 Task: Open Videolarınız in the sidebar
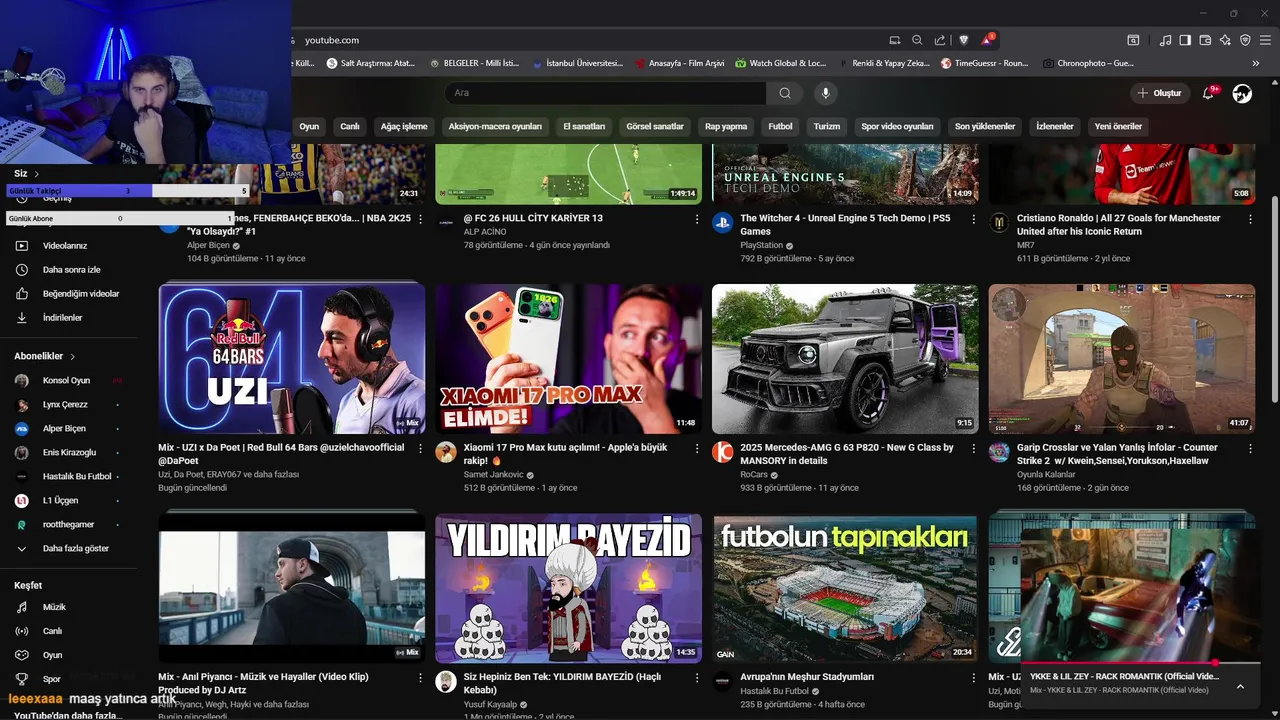click(x=65, y=246)
